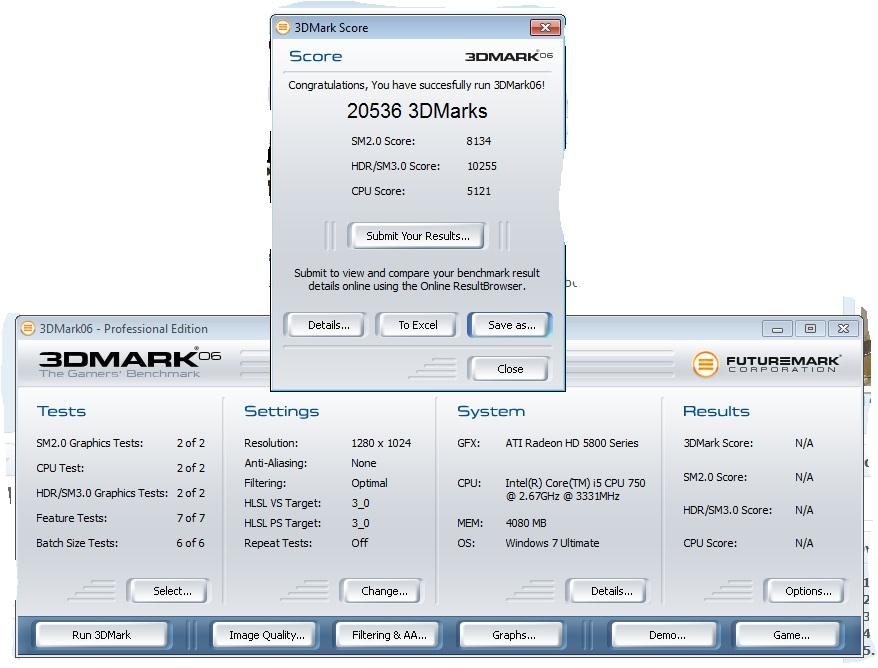The width and height of the screenshot is (878, 668).
Task: Click the Close button in Score dialog
Action: point(510,369)
